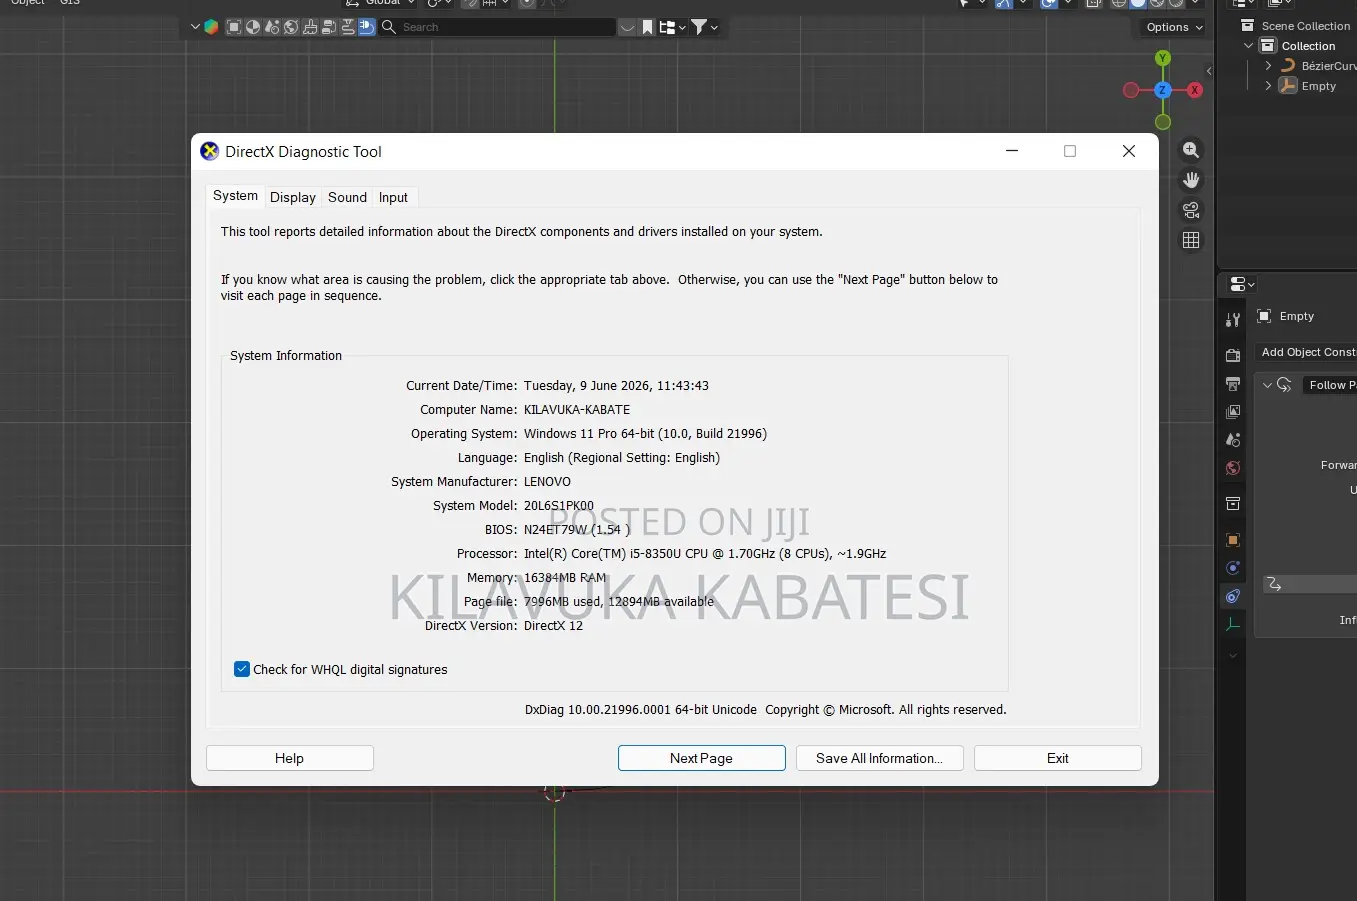Click the viewport zoom magnifier icon
1357x901 pixels.
coord(1191,150)
